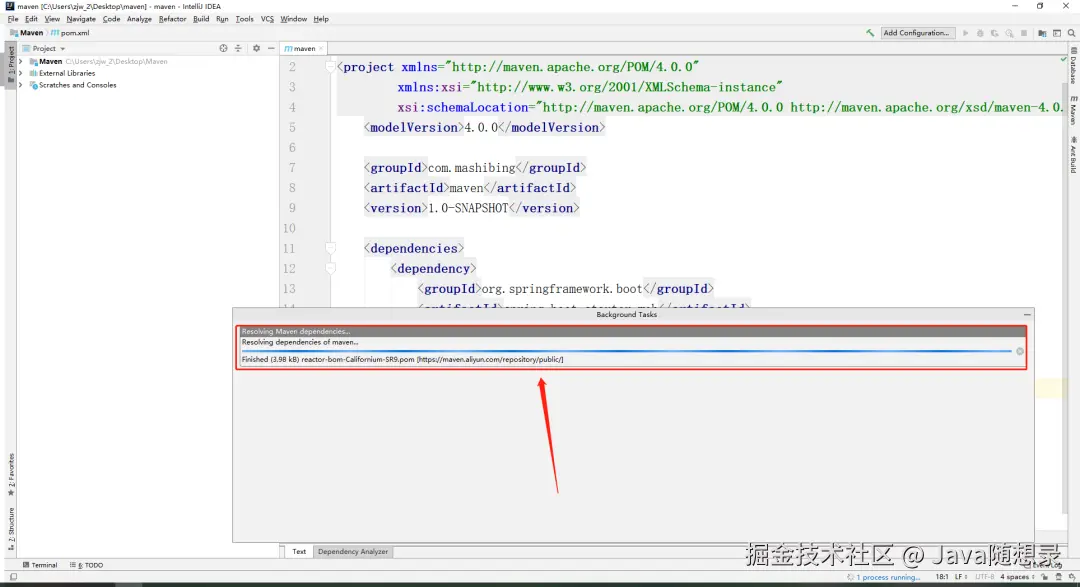
Task: Click the '1 process running...' status link
Action: 888,577
